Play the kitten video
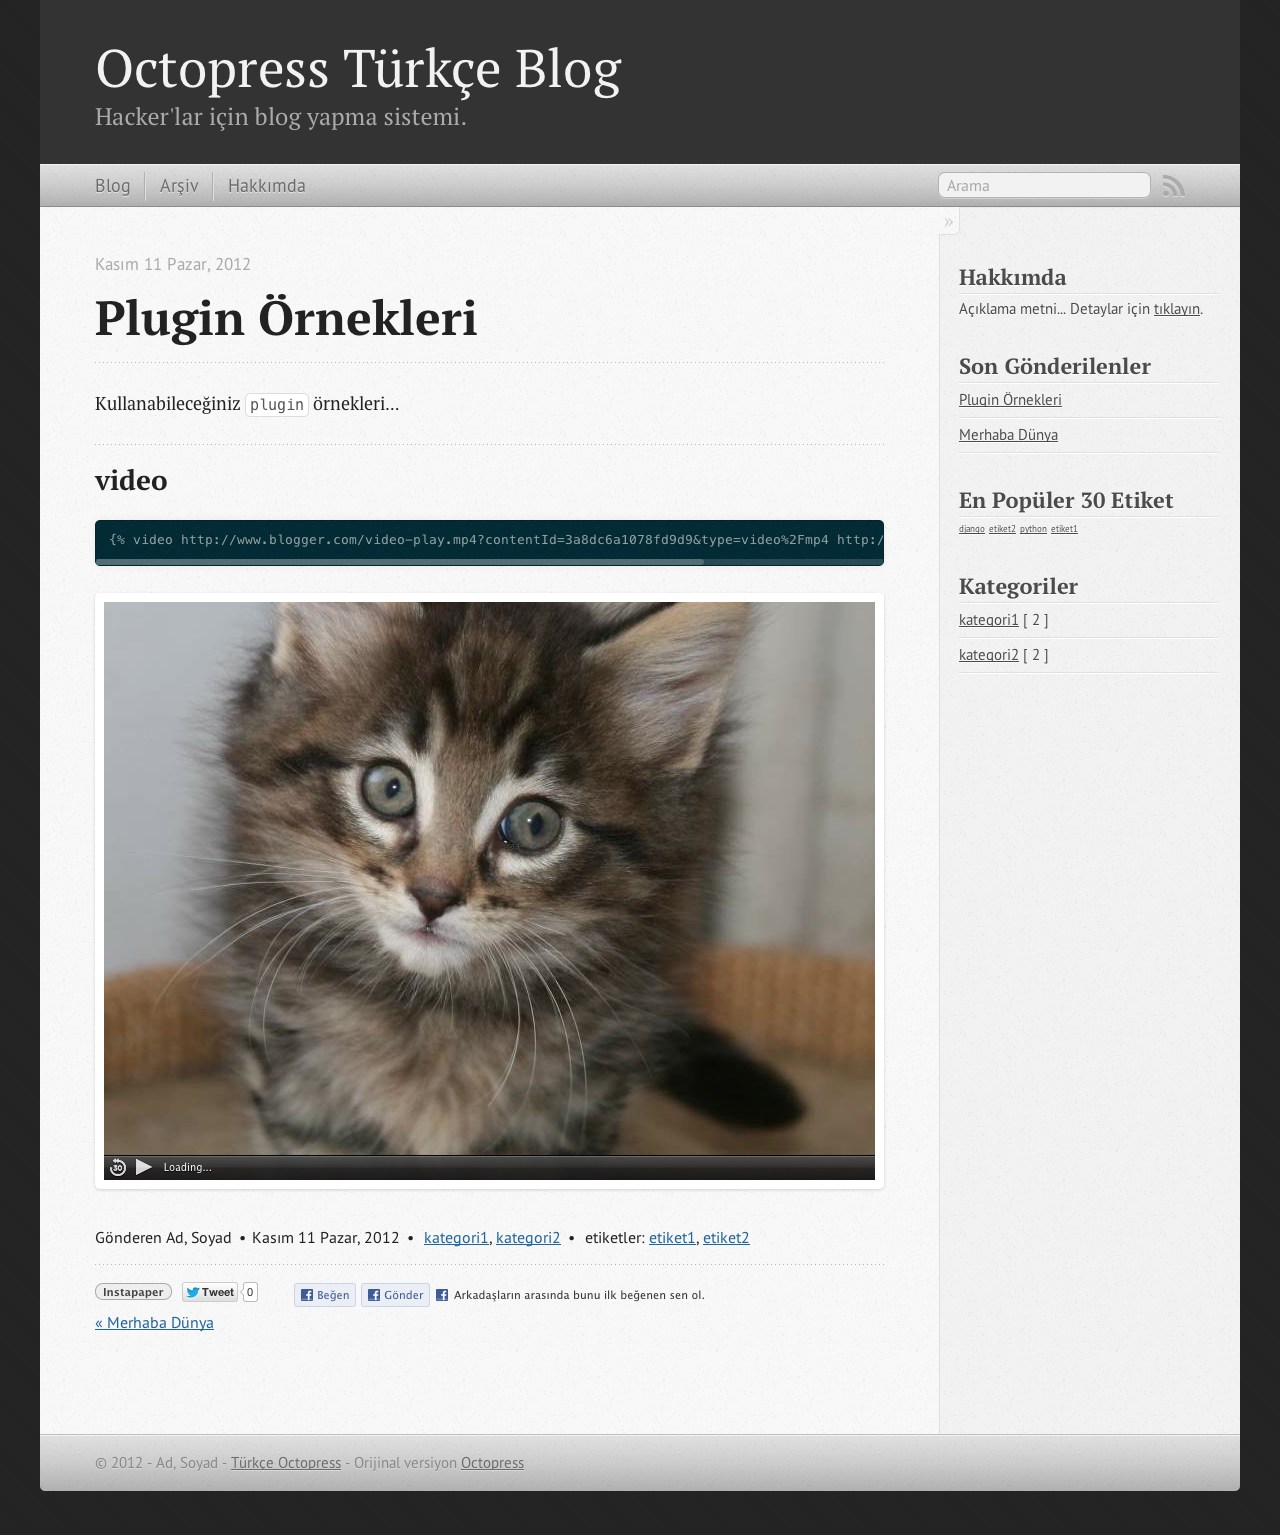Image resolution: width=1280 pixels, height=1535 pixels. coord(144,1167)
